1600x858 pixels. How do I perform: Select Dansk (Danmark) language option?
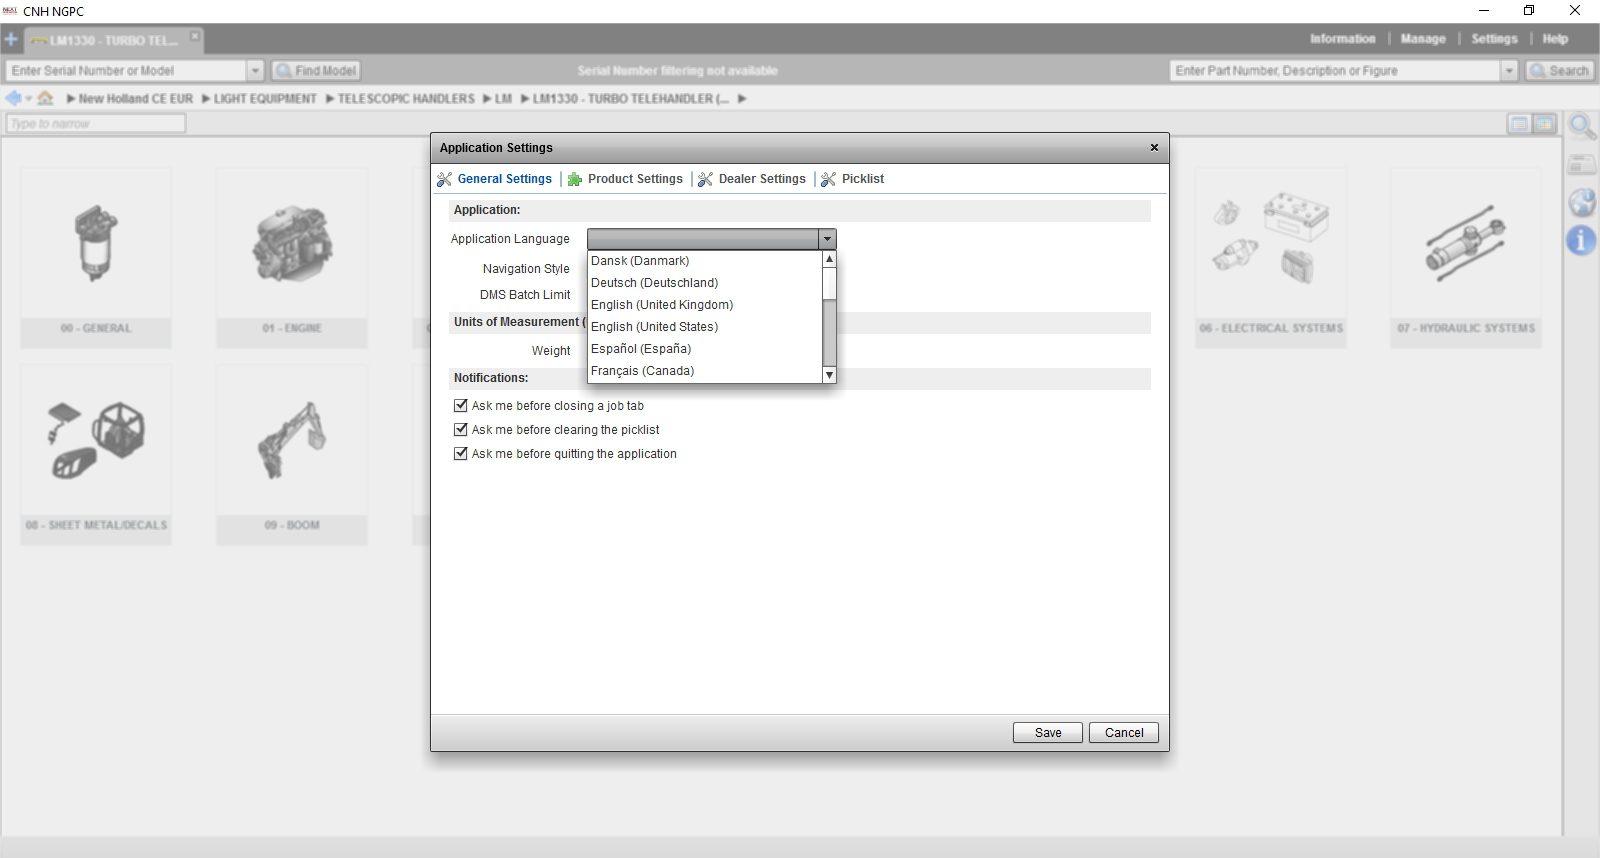pyautogui.click(x=705, y=261)
